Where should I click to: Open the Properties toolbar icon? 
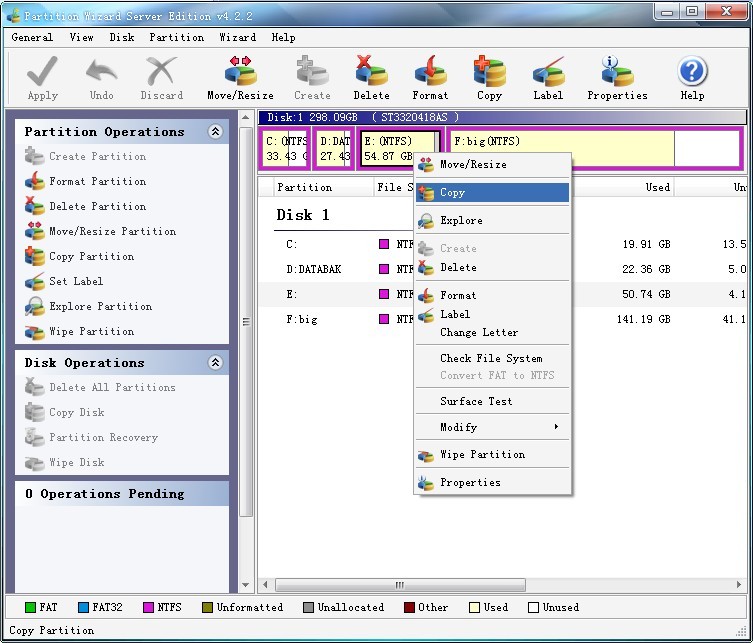pos(617,78)
